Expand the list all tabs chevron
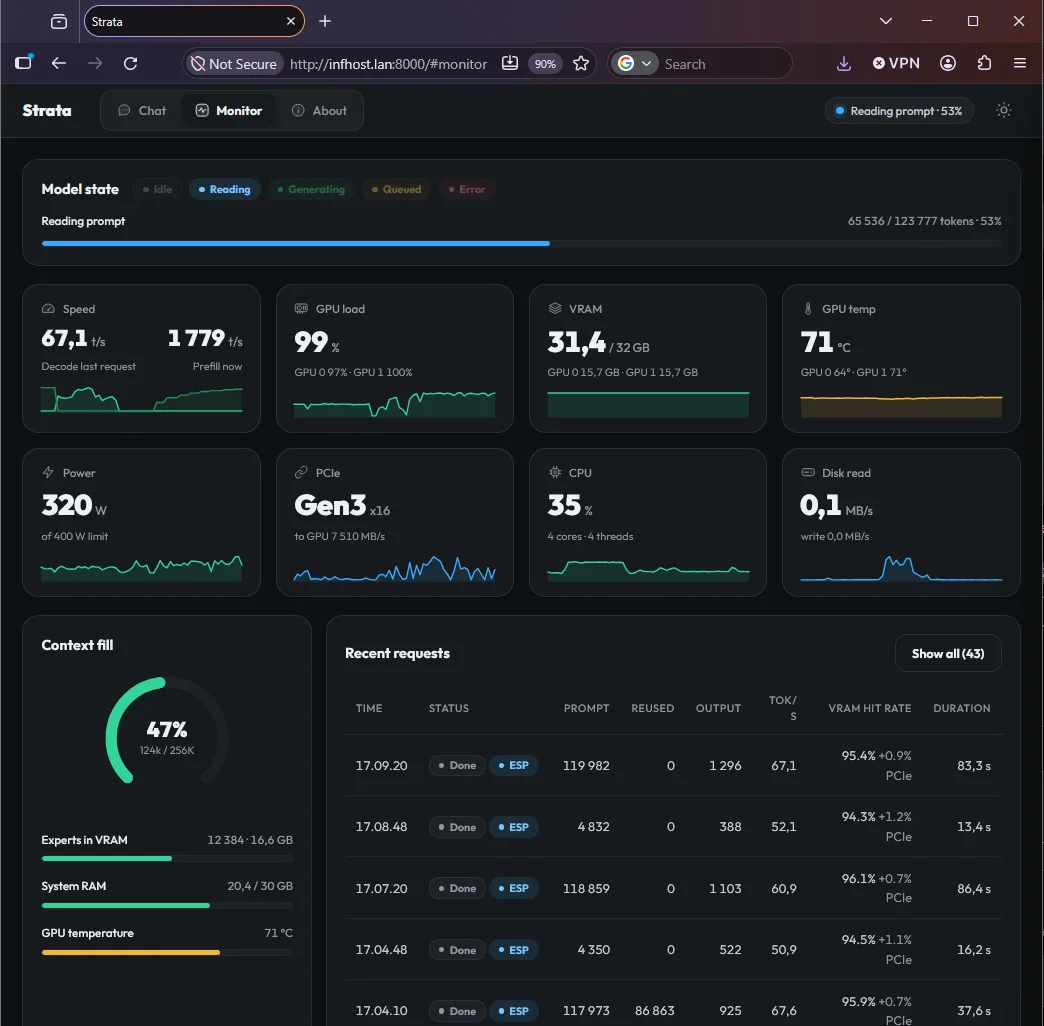Viewport: 1044px width, 1026px height. 886,21
